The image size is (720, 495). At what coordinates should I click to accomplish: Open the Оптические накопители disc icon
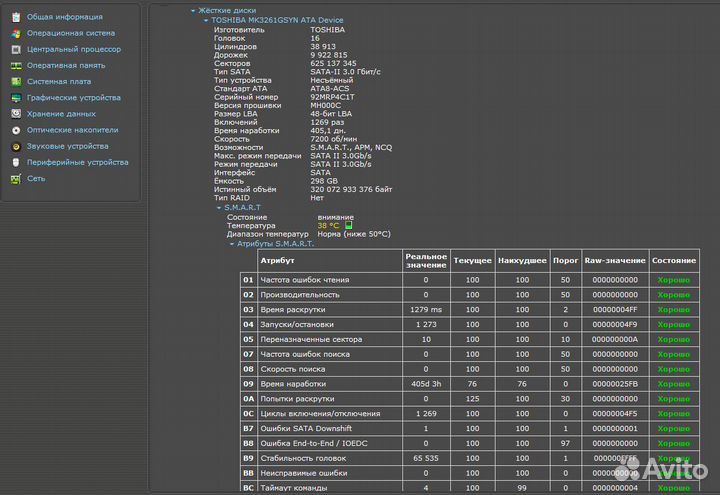click(15, 130)
